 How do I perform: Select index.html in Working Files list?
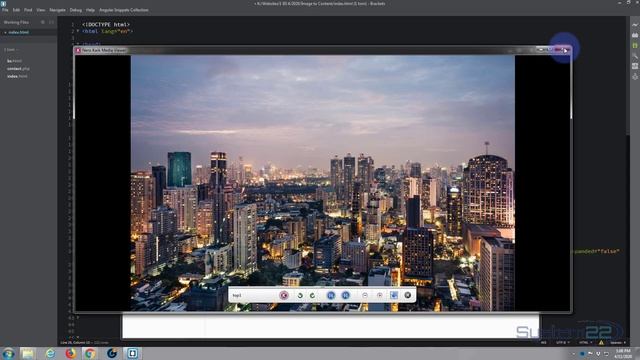[x=19, y=32]
